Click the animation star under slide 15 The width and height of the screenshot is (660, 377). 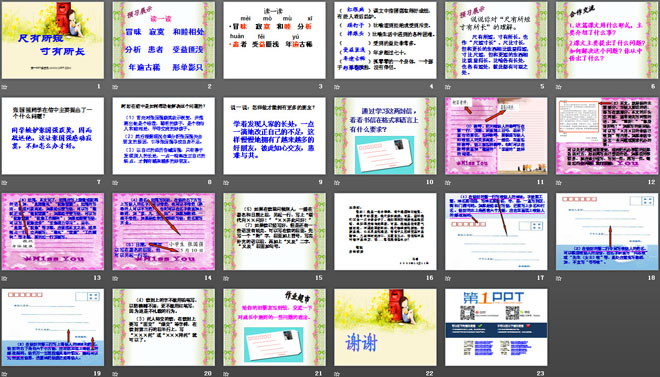click(x=226, y=278)
